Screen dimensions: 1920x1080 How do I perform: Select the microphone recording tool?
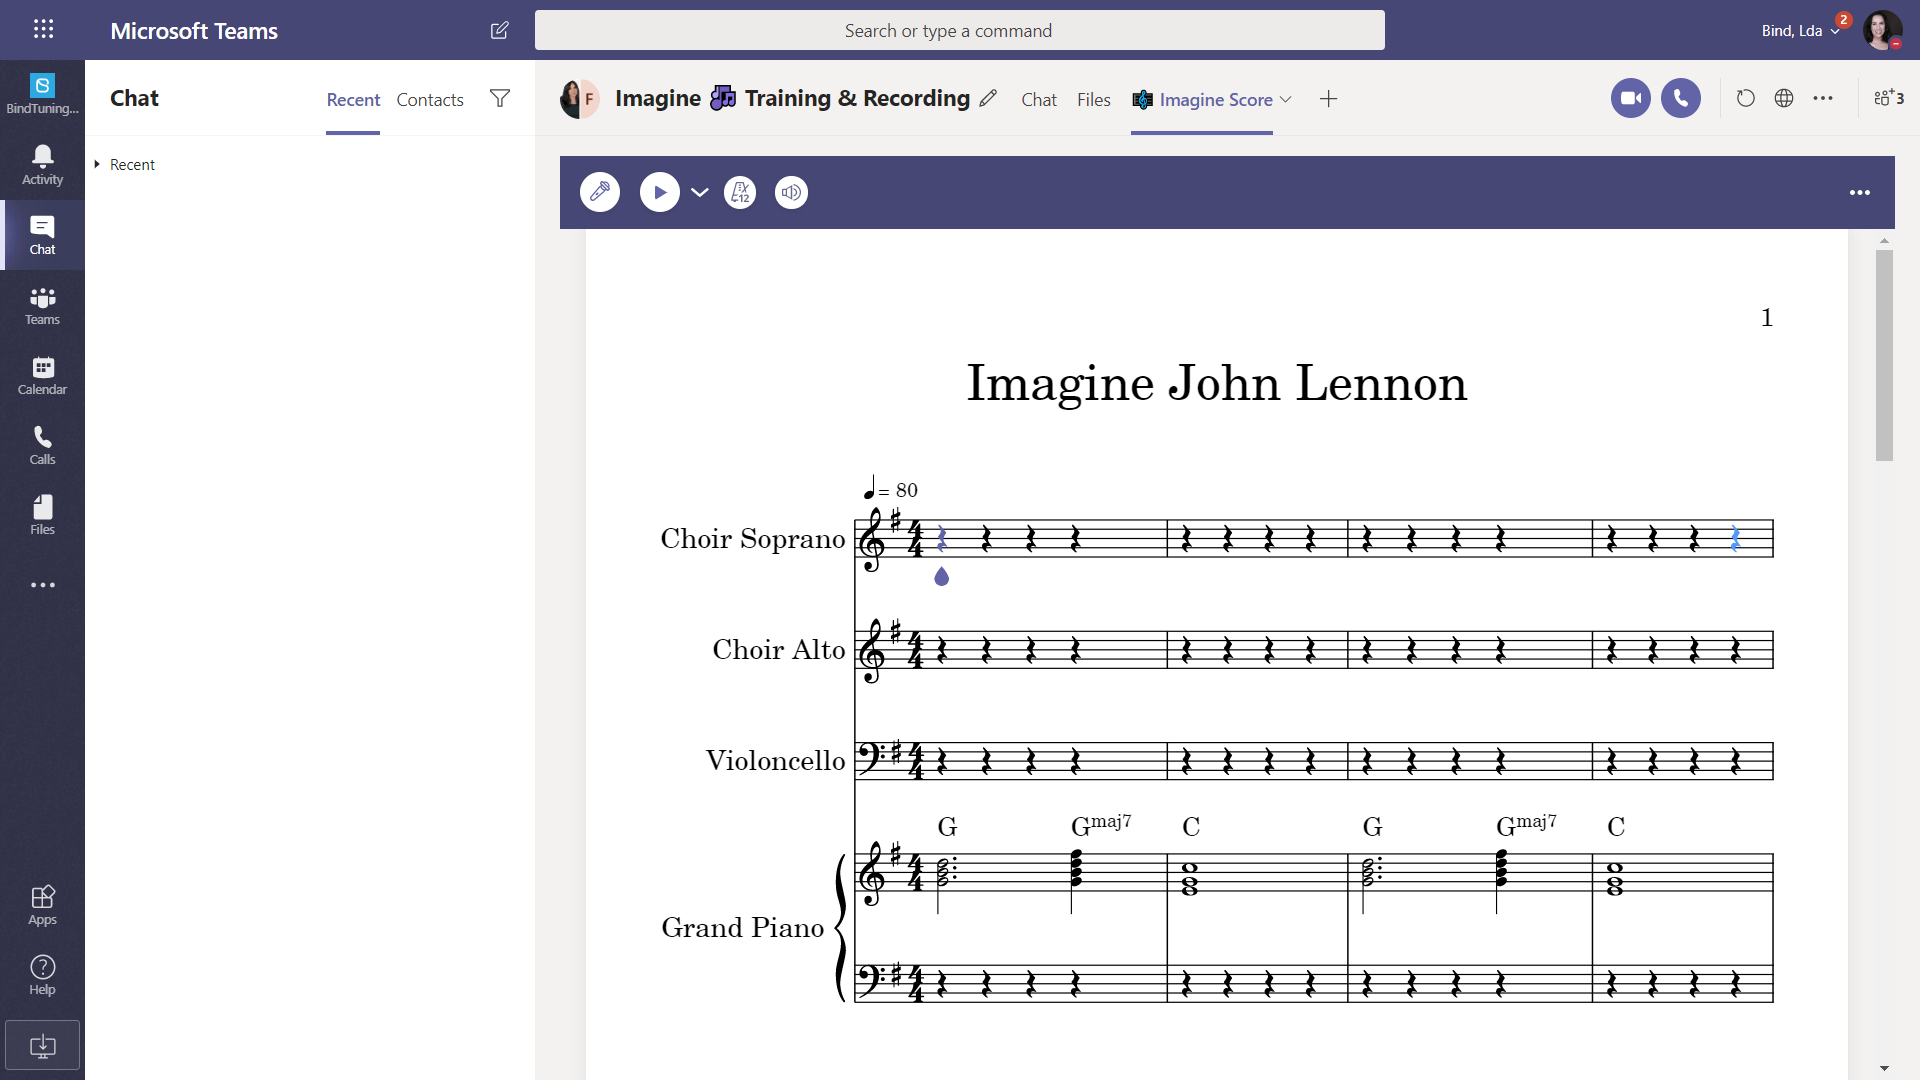coord(600,192)
